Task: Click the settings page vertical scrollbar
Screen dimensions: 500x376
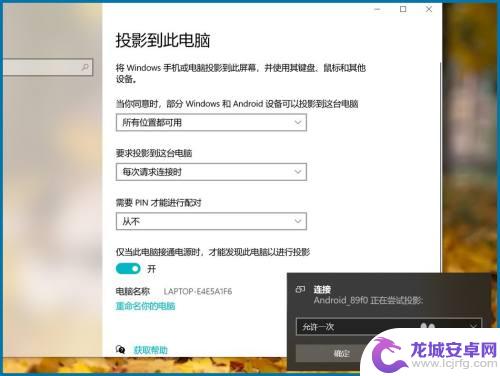Action: [x=441, y=167]
